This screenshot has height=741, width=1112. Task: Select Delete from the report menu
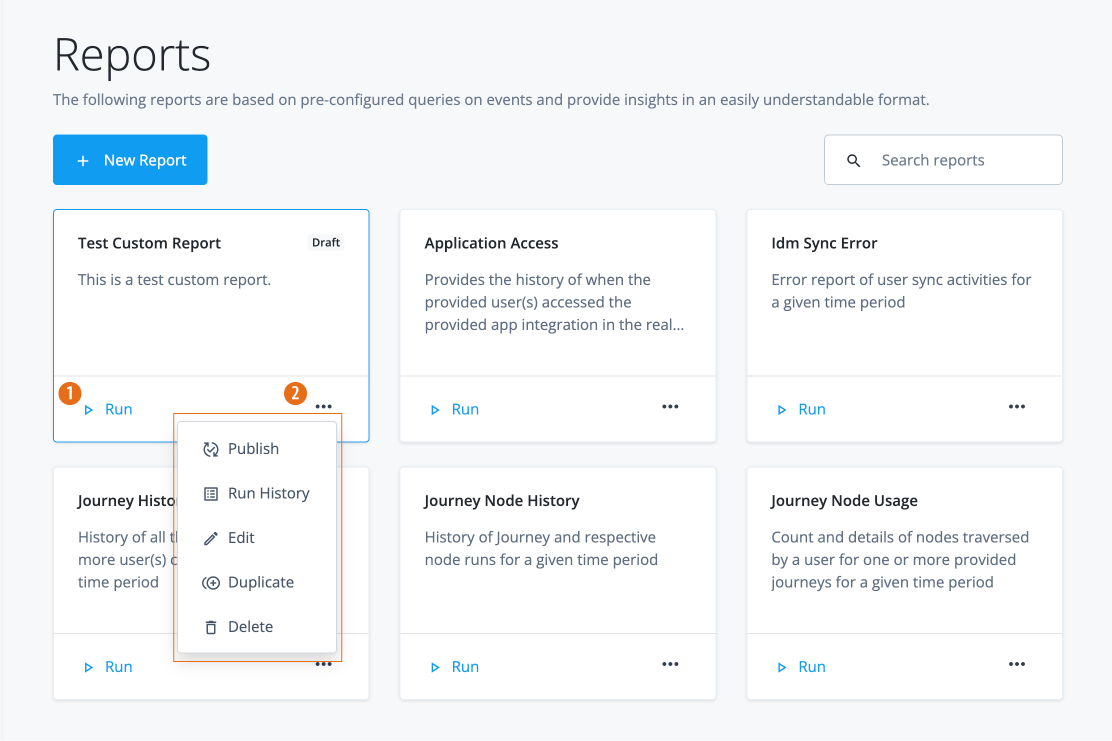pyautogui.click(x=250, y=627)
